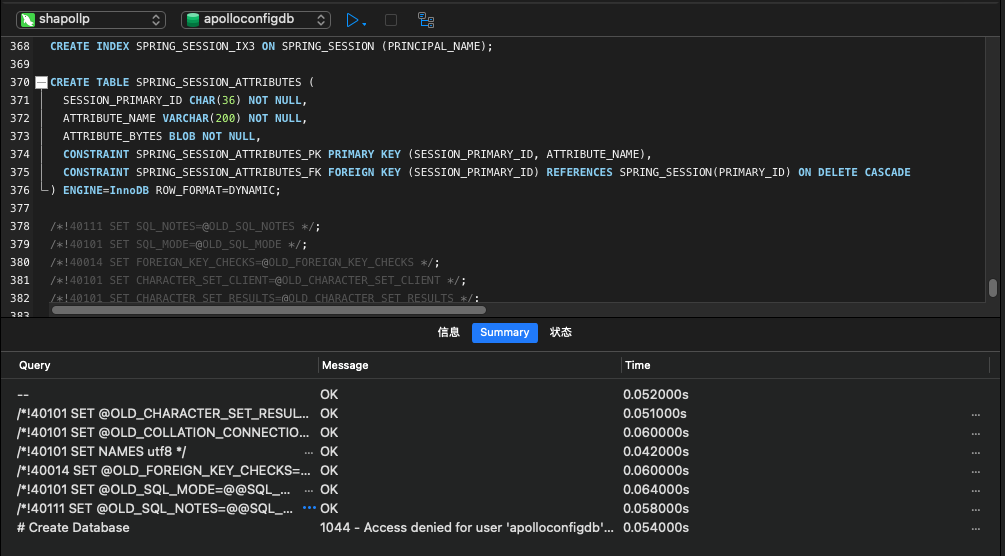Image resolution: width=1005 pixels, height=556 pixels.
Task: Click the ATTRIBUTE_NAME VARCHAR(200) line
Action: (x=185, y=118)
